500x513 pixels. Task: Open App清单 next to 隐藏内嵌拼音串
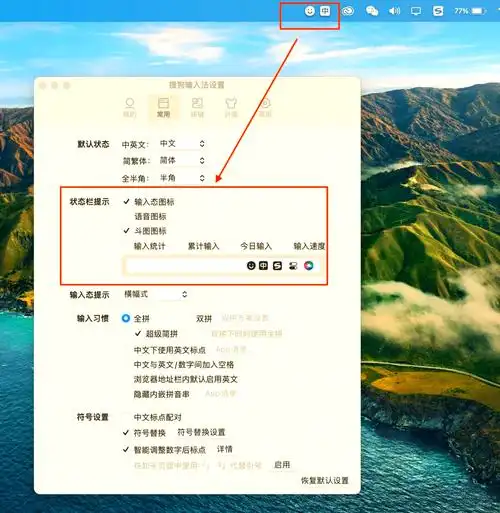coord(221,394)
